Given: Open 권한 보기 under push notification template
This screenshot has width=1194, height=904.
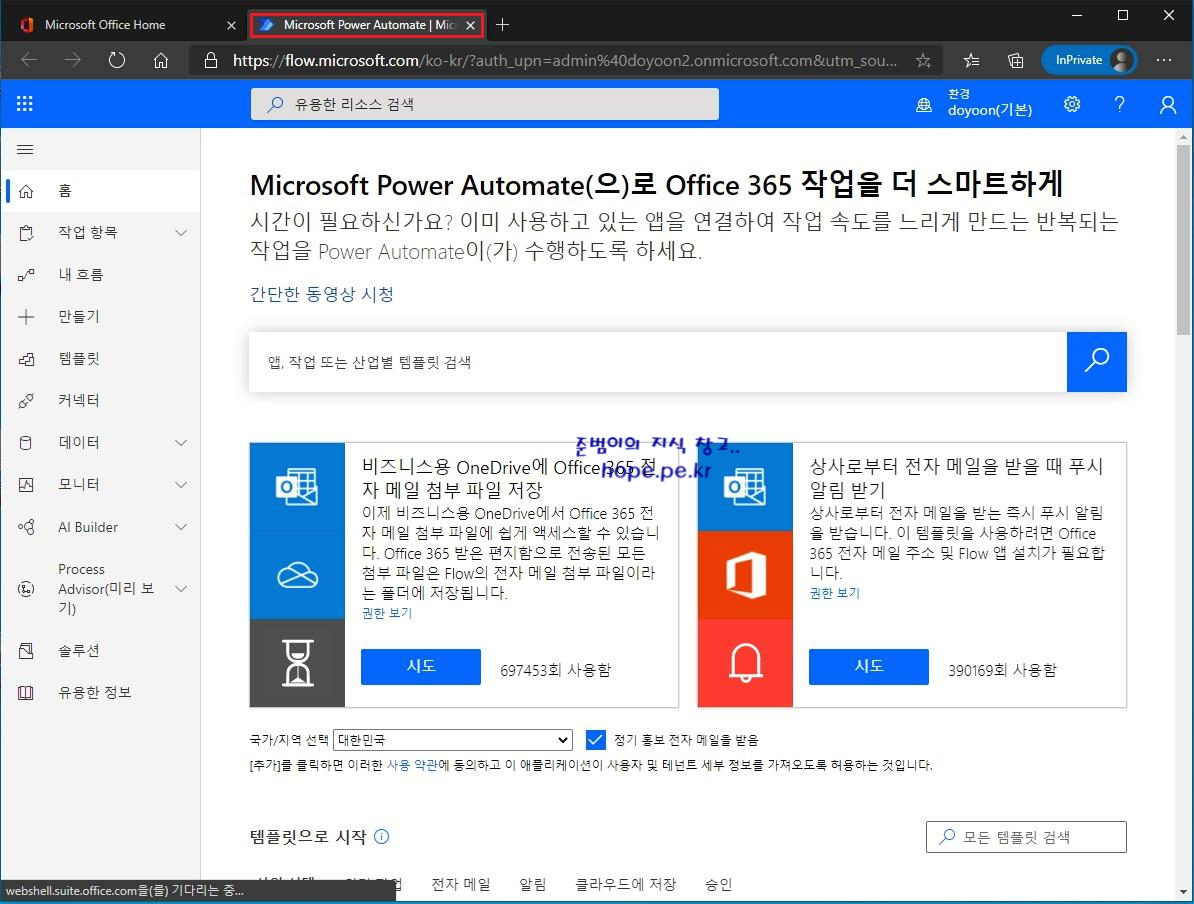Looking at the screenshot, I should click(835, 593).
